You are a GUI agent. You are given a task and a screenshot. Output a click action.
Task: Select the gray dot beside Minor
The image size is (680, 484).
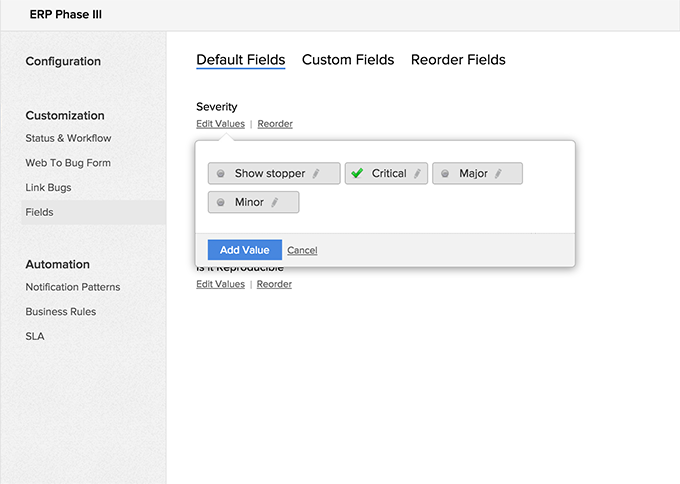pyautogui.click(x=221, y=203)
